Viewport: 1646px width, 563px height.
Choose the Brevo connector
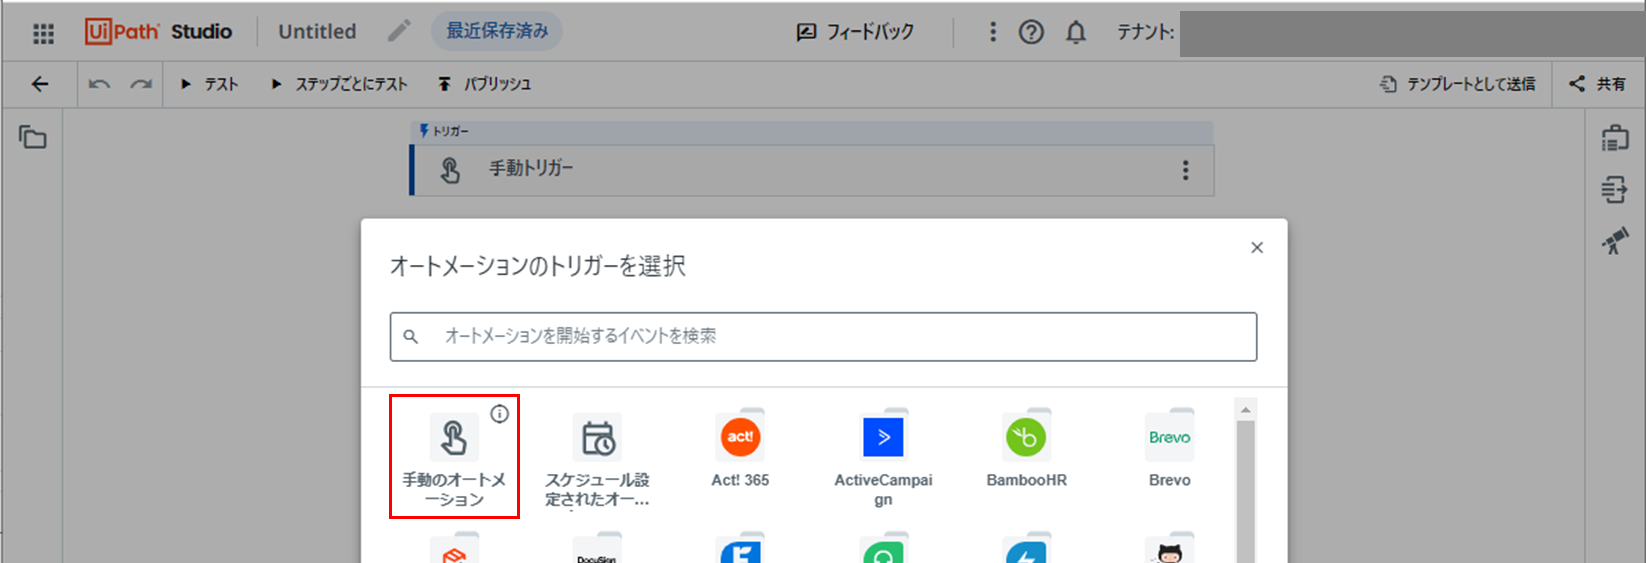point(1169,450)
